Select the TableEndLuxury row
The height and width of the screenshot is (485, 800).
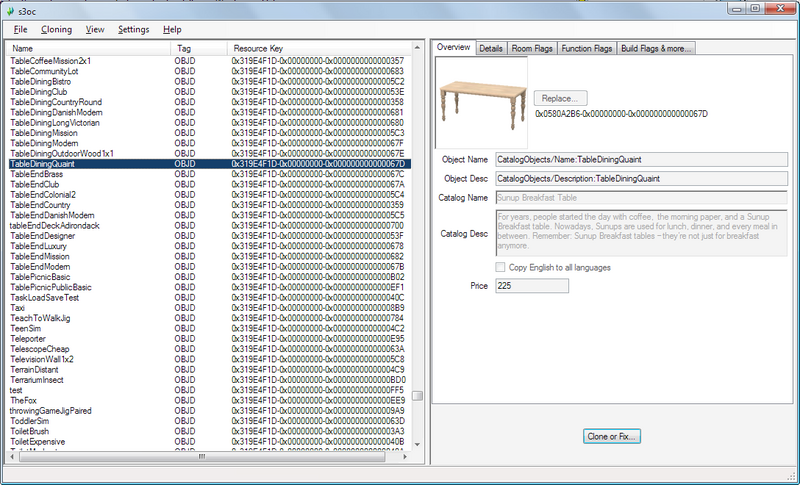point(210,246)
